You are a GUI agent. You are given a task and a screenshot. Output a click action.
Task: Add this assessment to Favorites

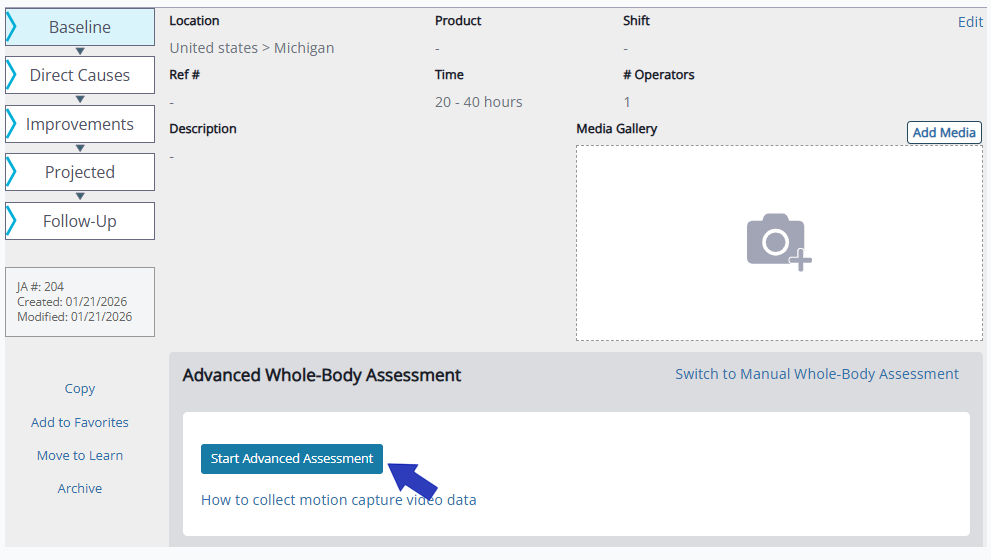(80, 422)
